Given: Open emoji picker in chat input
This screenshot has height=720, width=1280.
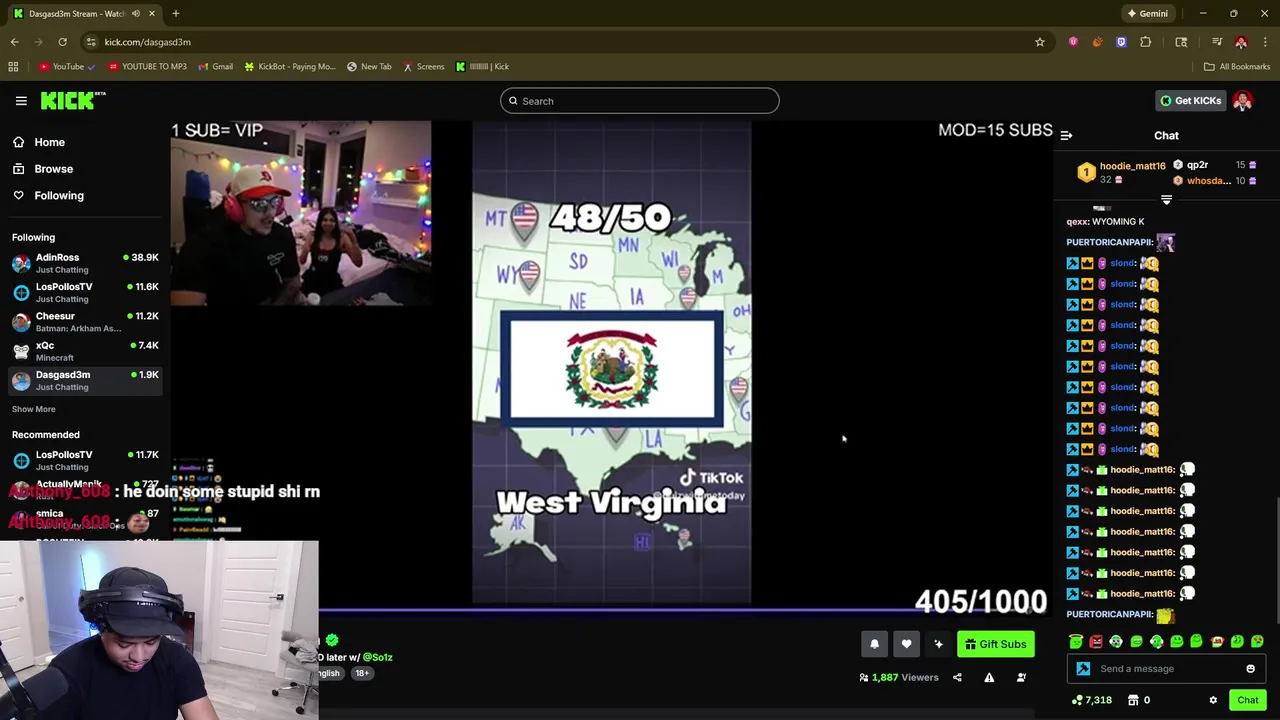Looking at the screenshot, I should pyautogui.click(x=1250, y=669).
